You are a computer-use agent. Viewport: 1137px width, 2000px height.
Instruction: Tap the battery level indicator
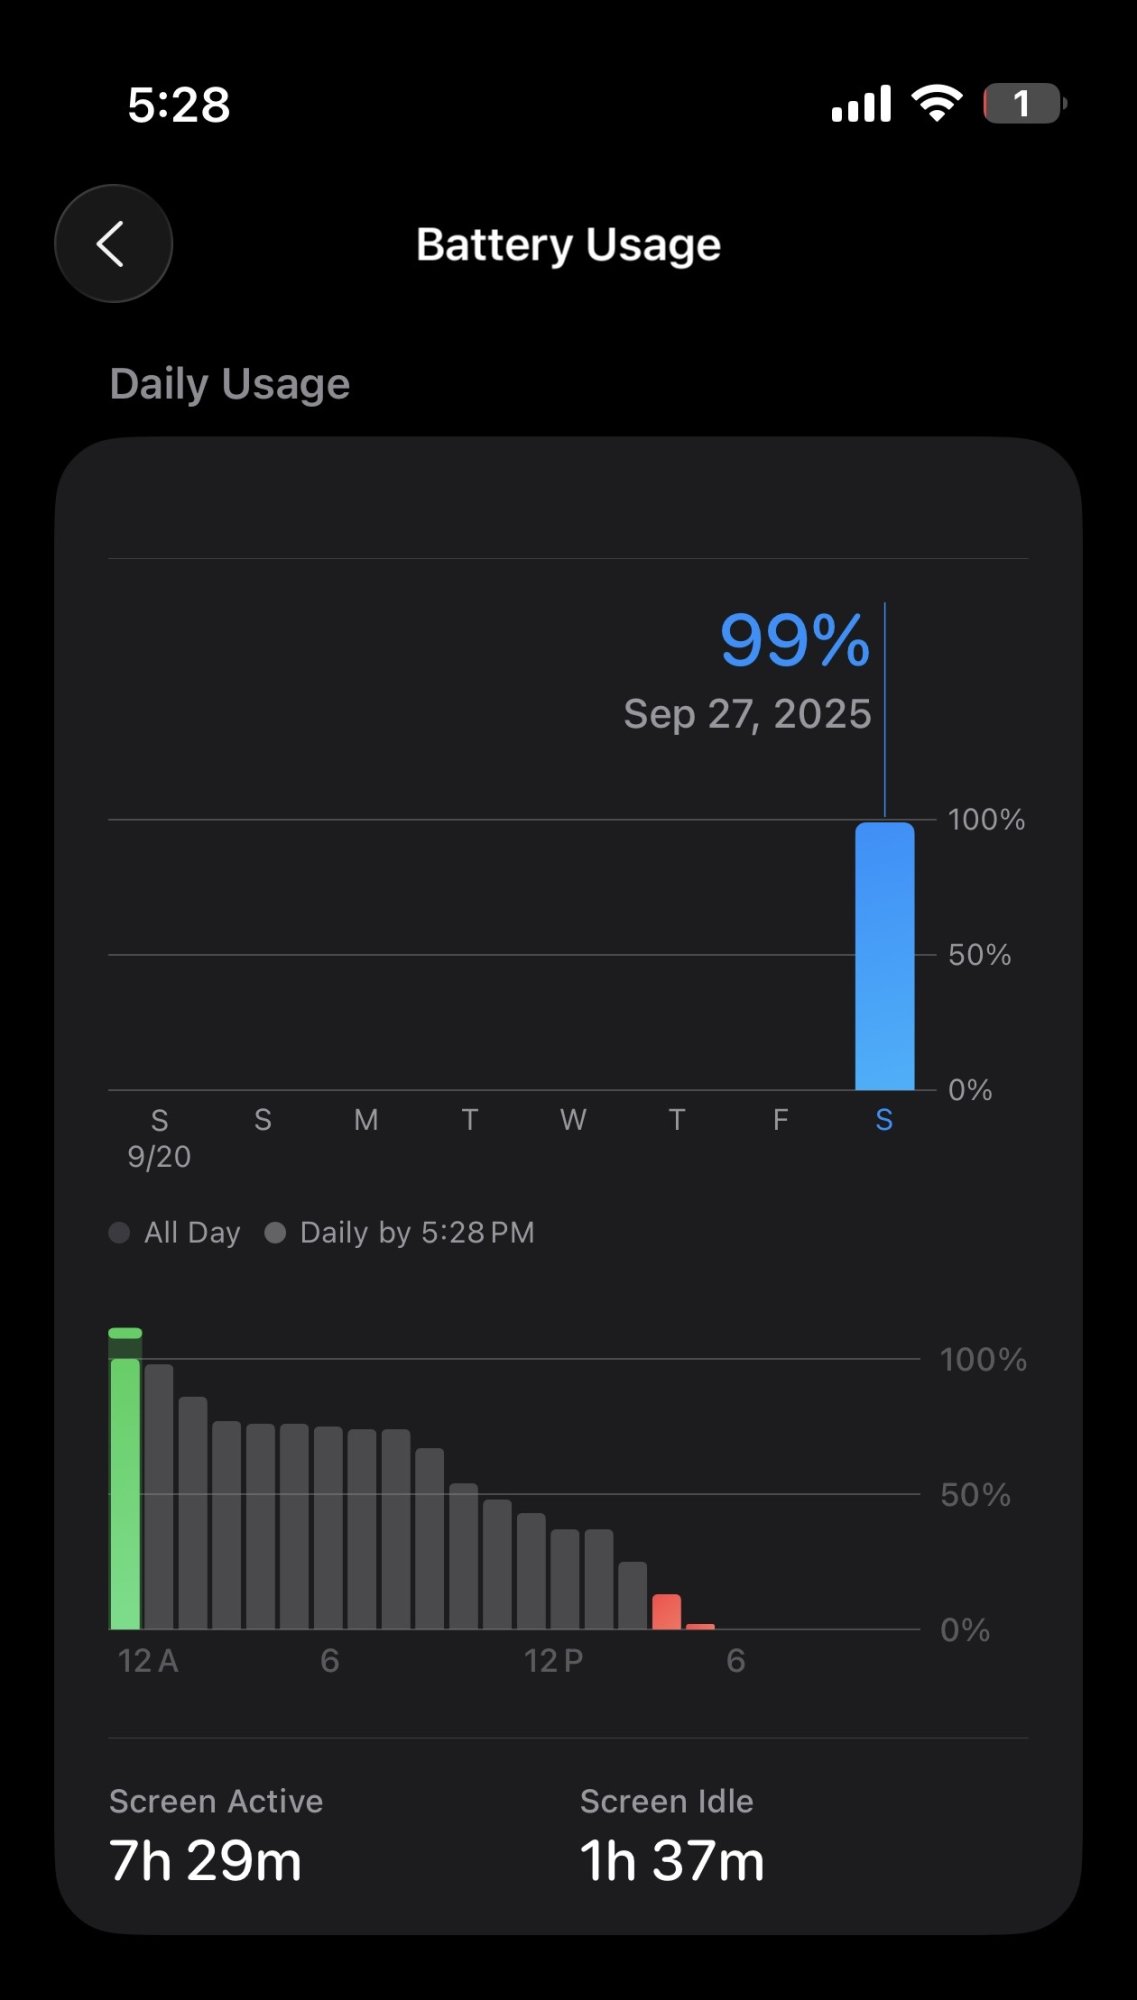[x=1023, y=103]
